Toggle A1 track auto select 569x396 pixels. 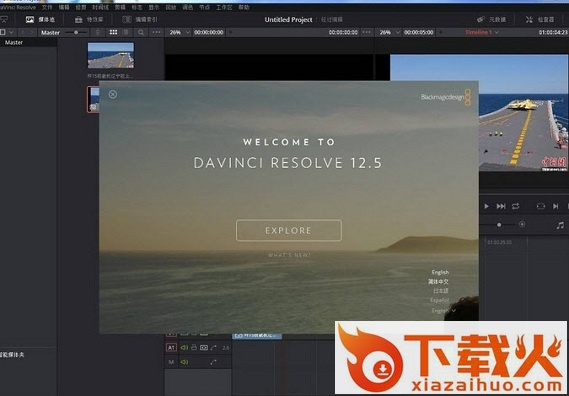point(204,348)
